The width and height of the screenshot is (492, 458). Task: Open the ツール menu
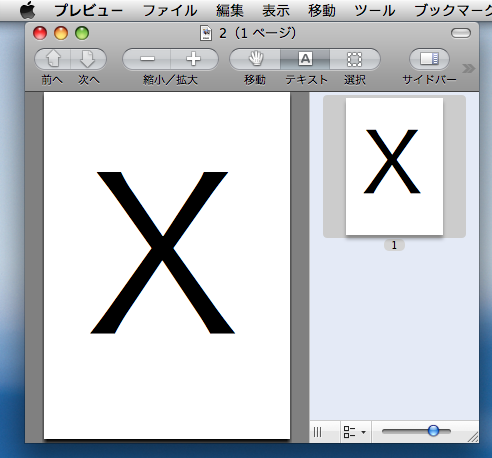[x=375, y=11]
